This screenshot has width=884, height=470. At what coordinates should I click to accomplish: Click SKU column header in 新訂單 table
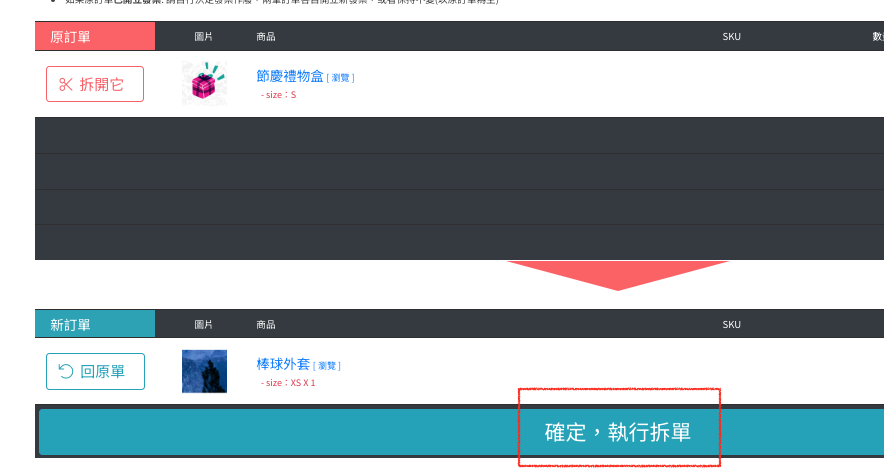(731, 325)
